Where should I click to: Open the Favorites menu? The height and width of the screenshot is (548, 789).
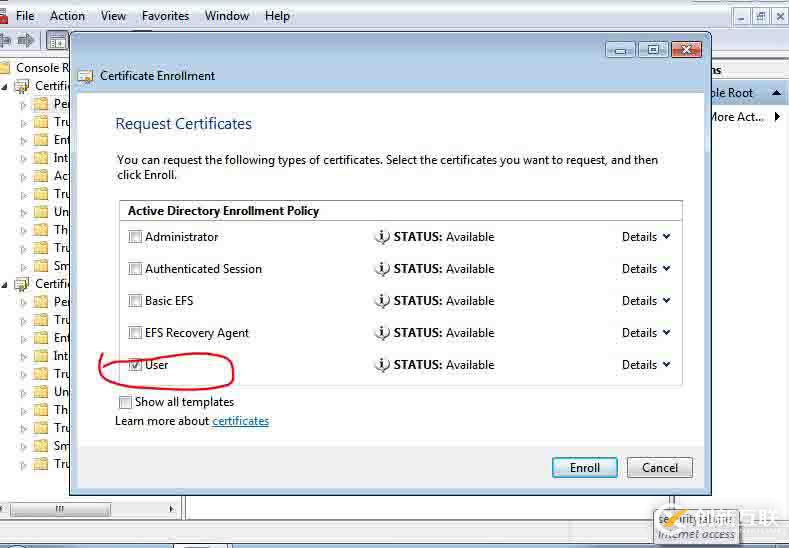[x=165, y=16]
